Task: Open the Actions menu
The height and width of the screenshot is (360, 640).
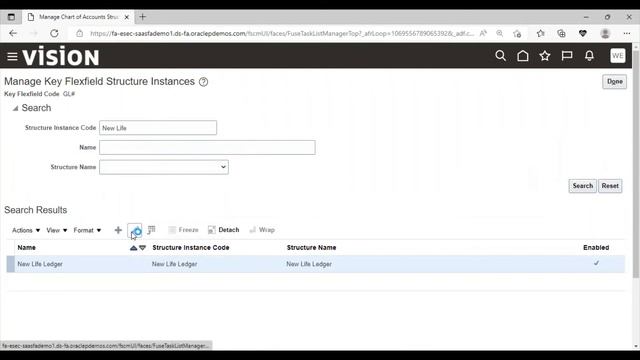Action: 26,230
